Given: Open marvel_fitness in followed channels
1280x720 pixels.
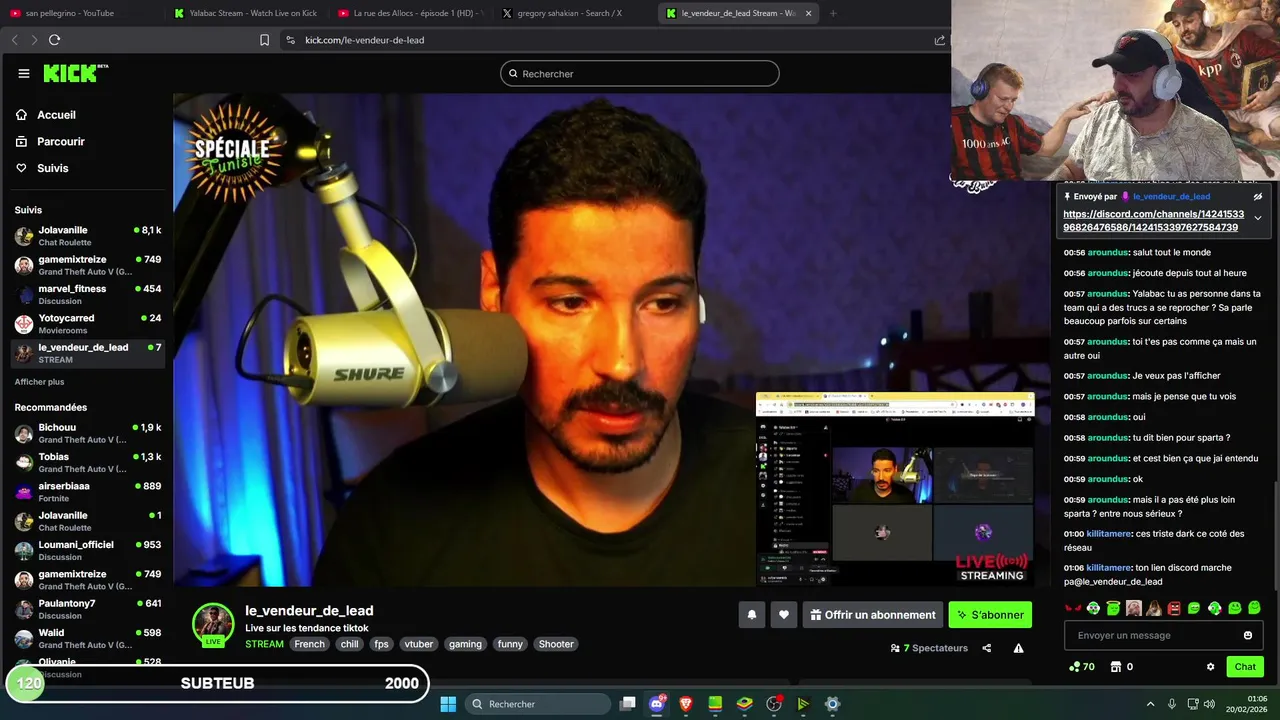Looking at the screenshot, I should coord(88,294).
